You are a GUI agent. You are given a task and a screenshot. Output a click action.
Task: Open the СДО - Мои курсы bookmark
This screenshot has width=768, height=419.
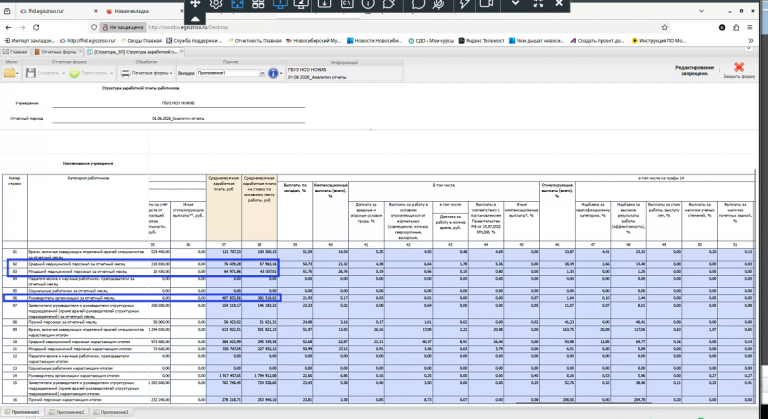(431, 41)
